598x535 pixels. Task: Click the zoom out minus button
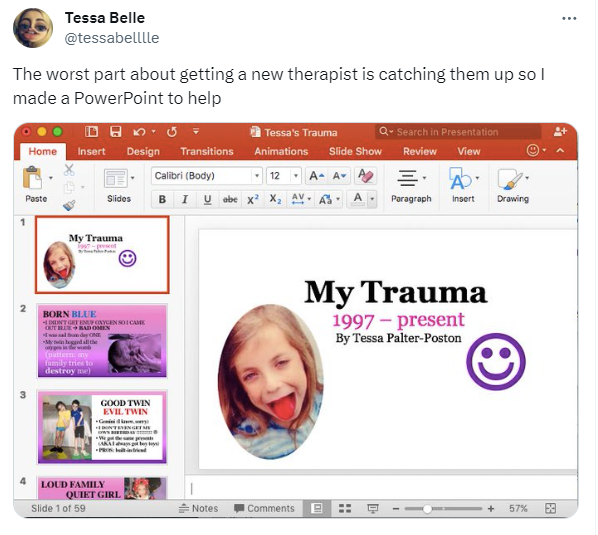click(x=396, y=508)
